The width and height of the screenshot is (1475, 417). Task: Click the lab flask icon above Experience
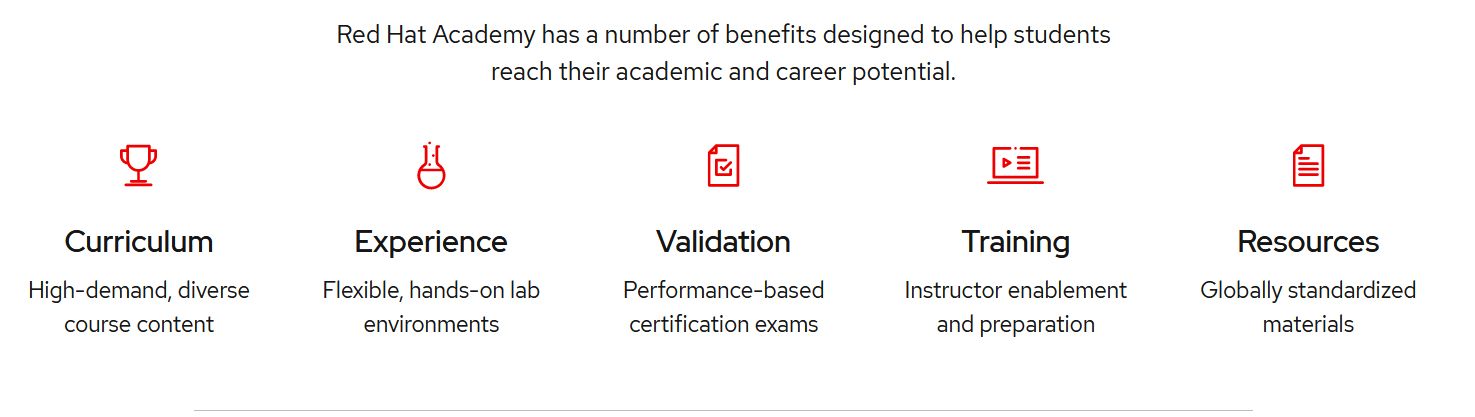(431, 165)
